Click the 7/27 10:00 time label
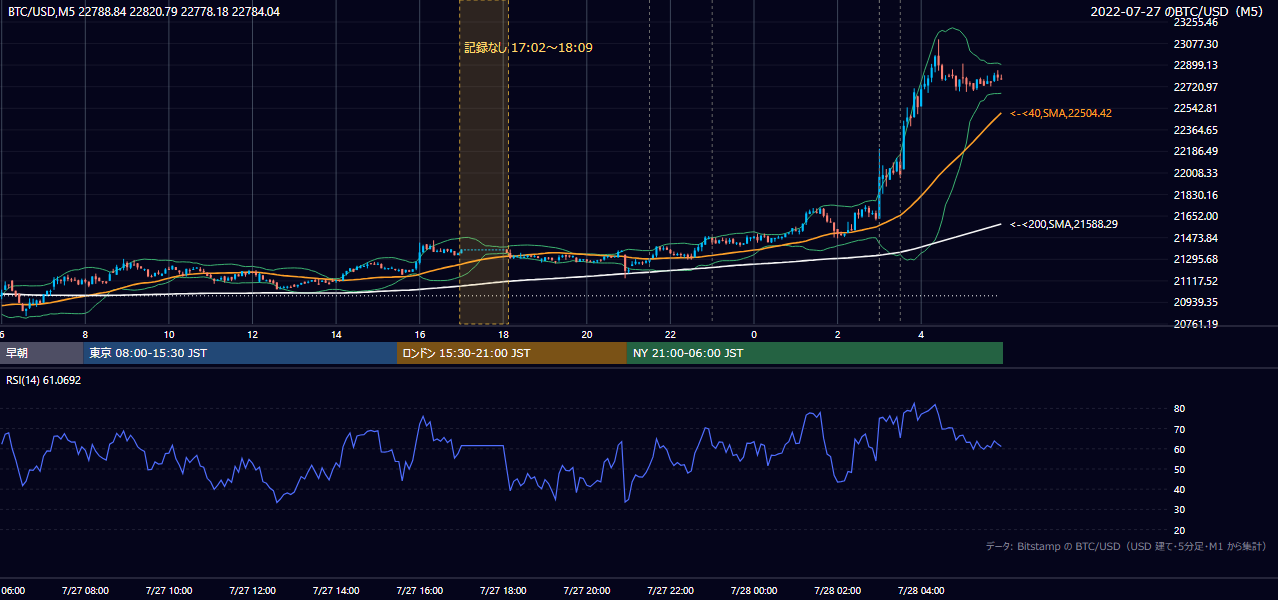 [x=168, y=590]
